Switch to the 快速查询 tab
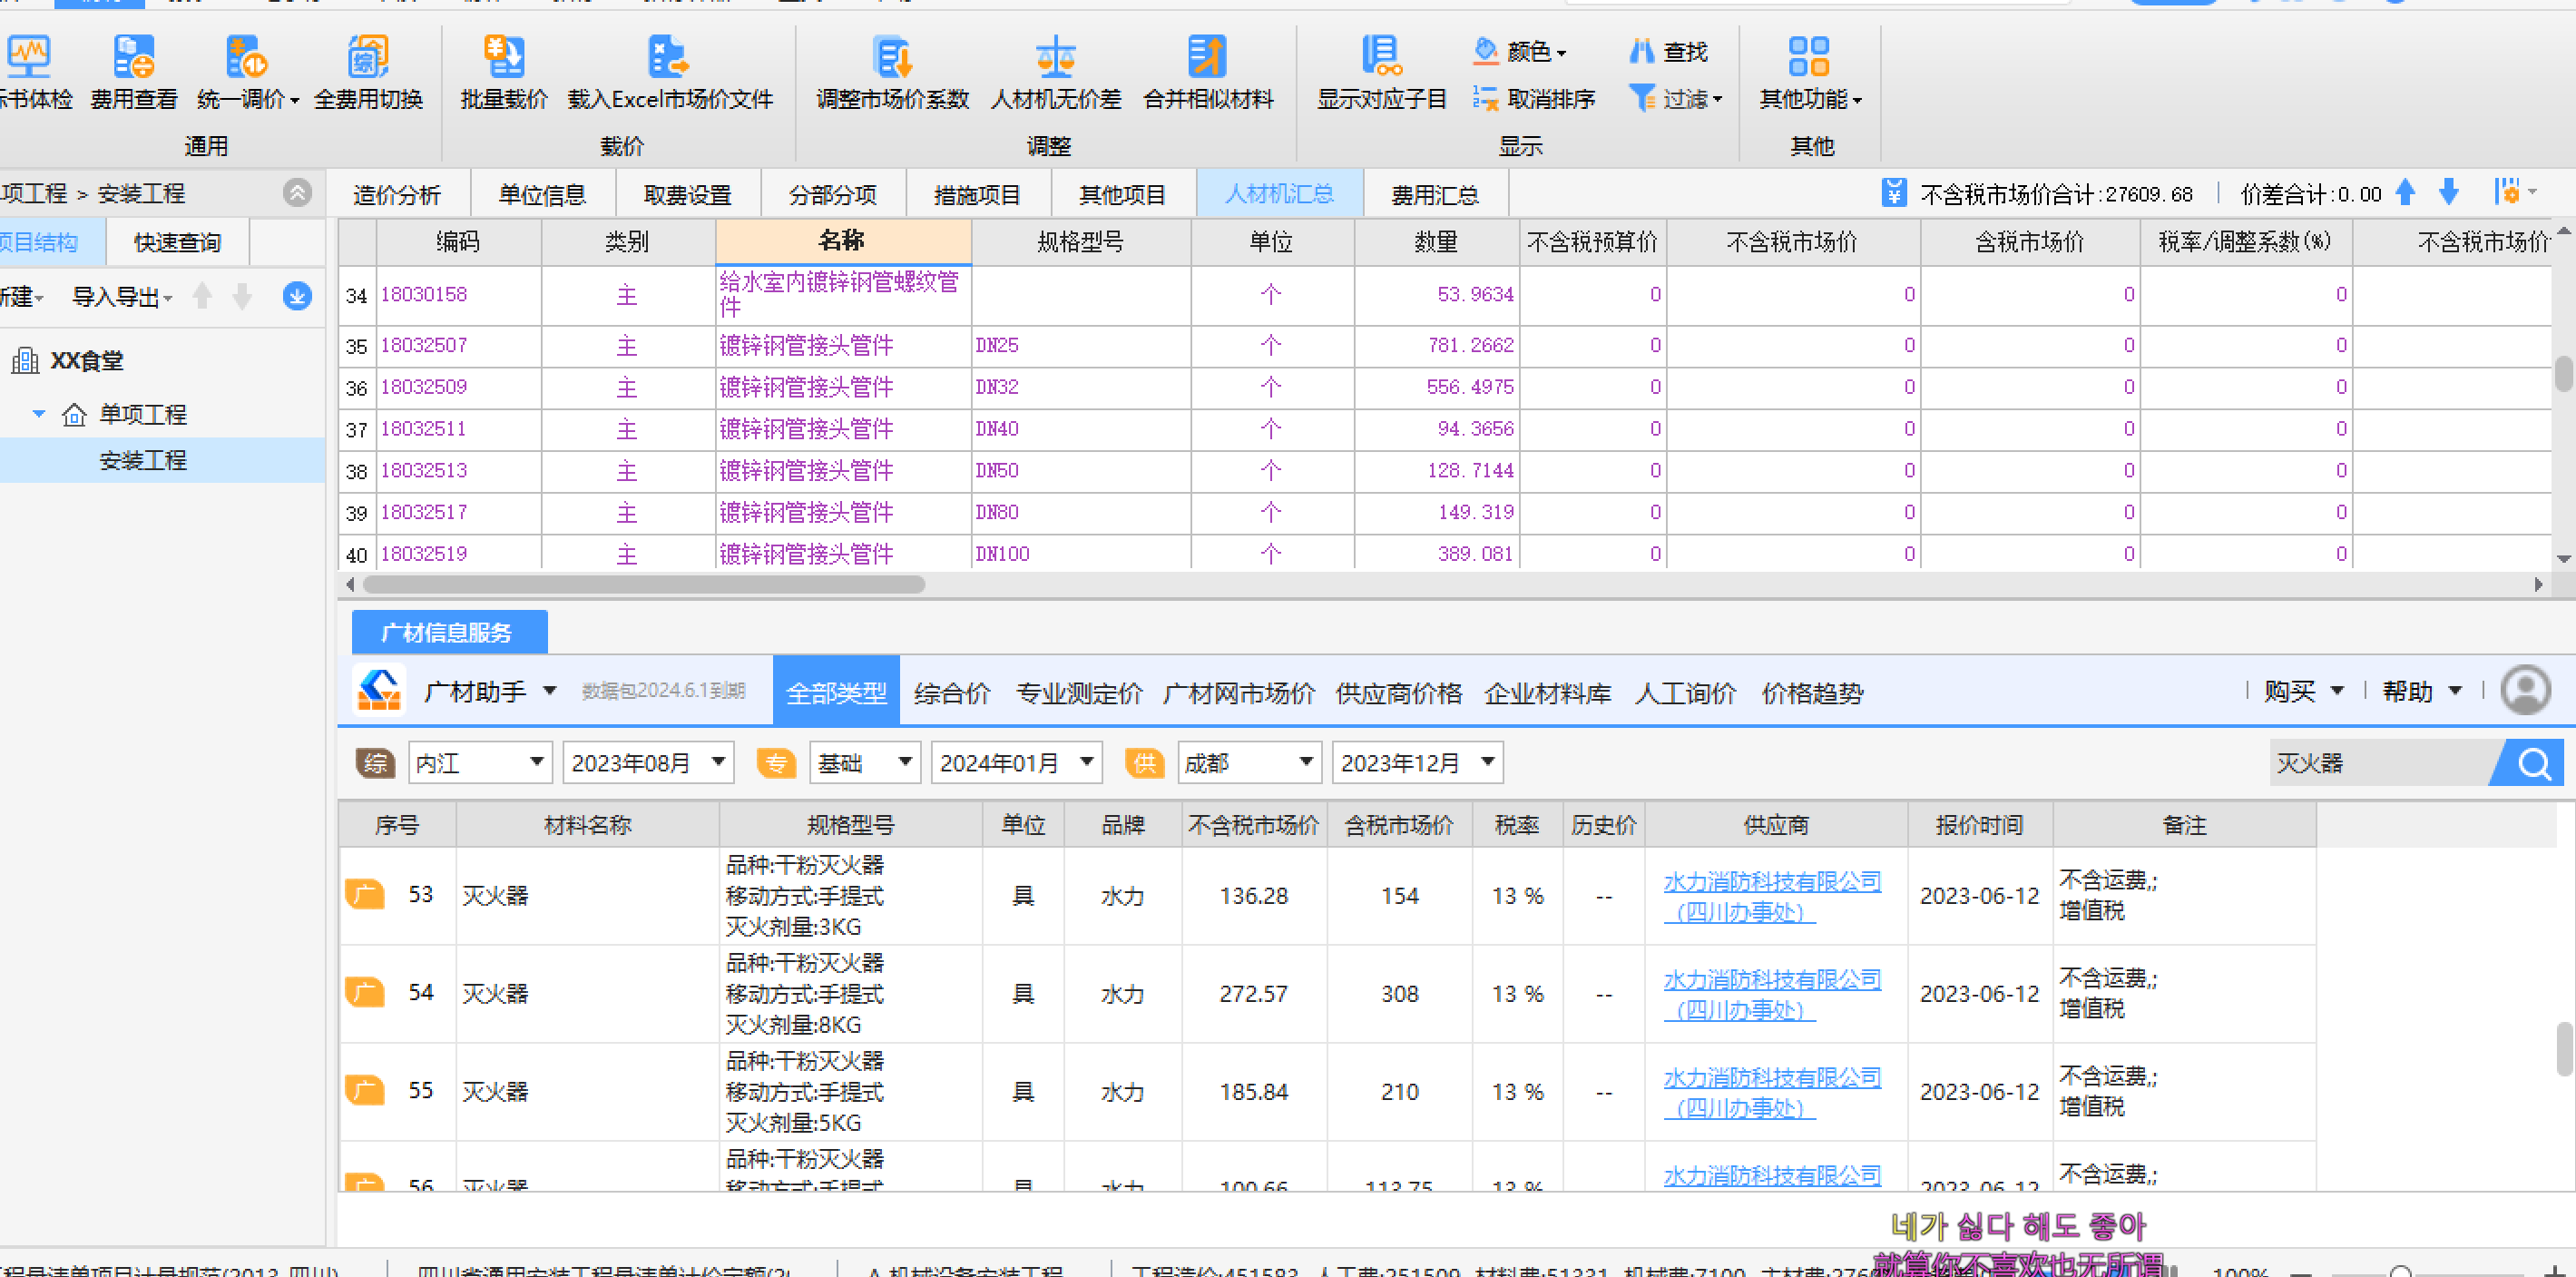 pos(177,242)
